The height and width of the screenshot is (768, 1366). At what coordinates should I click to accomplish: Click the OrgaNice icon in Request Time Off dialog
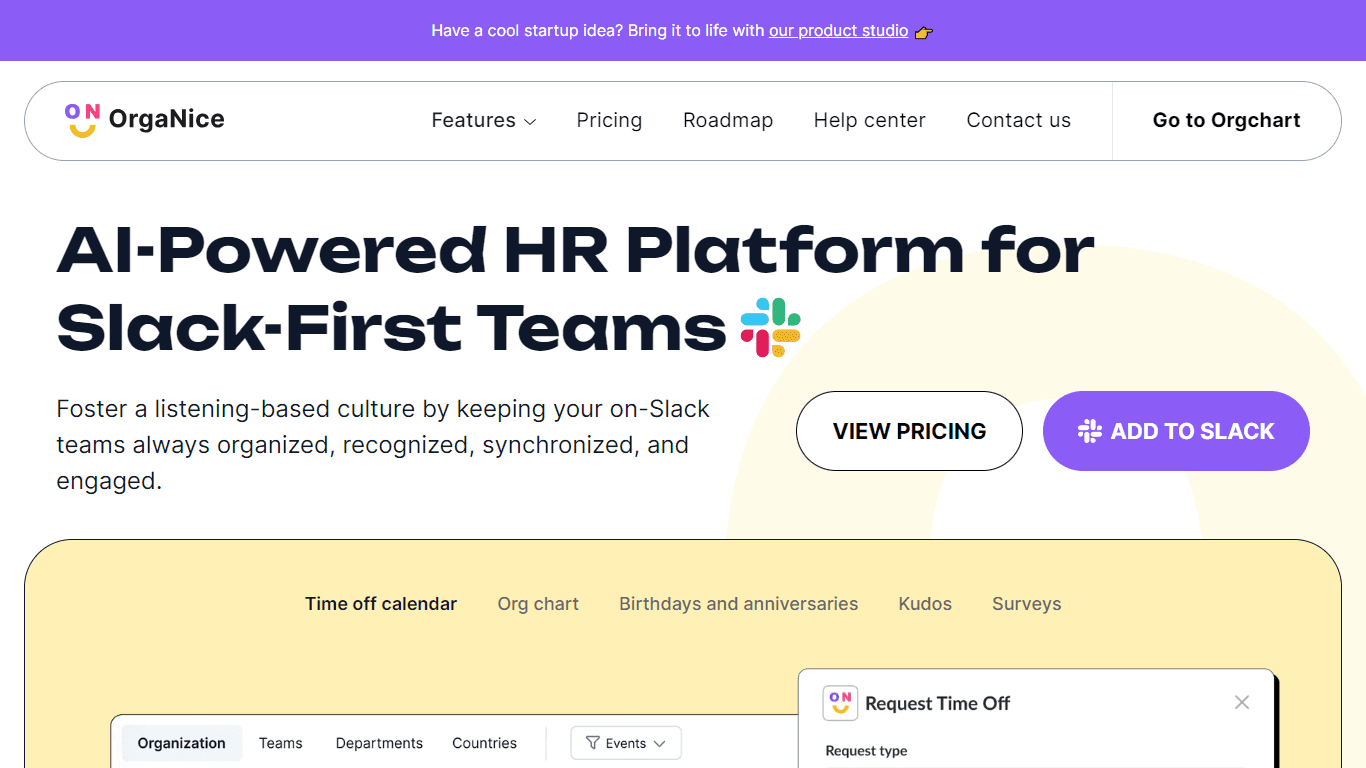point(840,703)
